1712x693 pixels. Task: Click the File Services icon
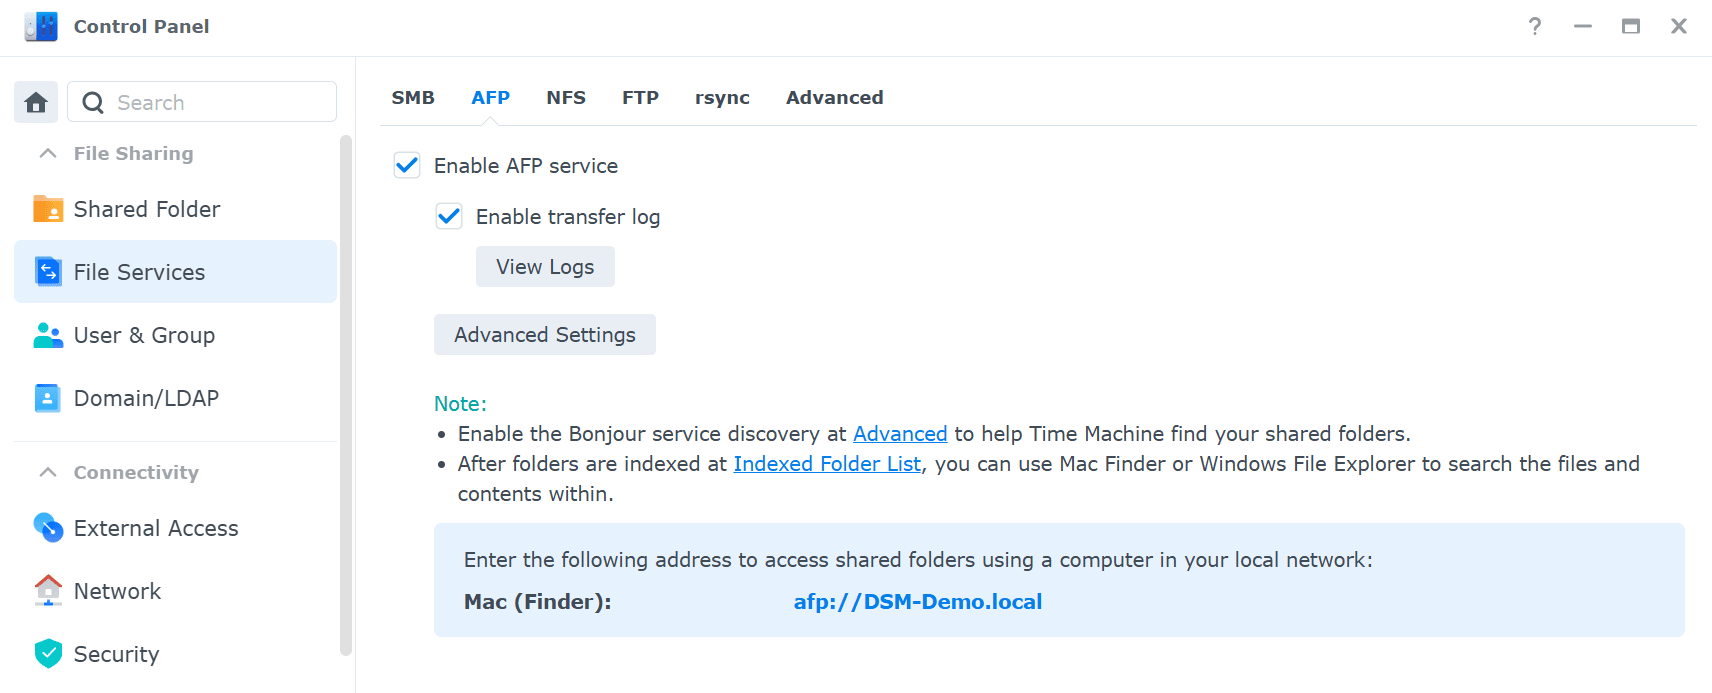click(48, 272)
